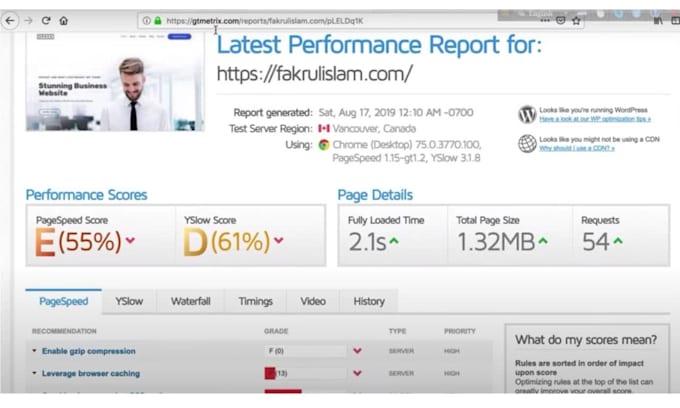
Task: Reload the page with refresh icon
Action: 46,20
